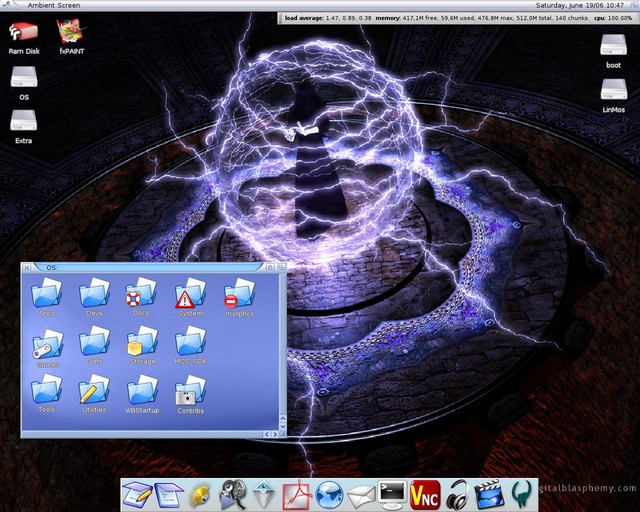Open the Acrobat PDF viewer in dock
Viewport: 640px width, 512px height.
297,495
